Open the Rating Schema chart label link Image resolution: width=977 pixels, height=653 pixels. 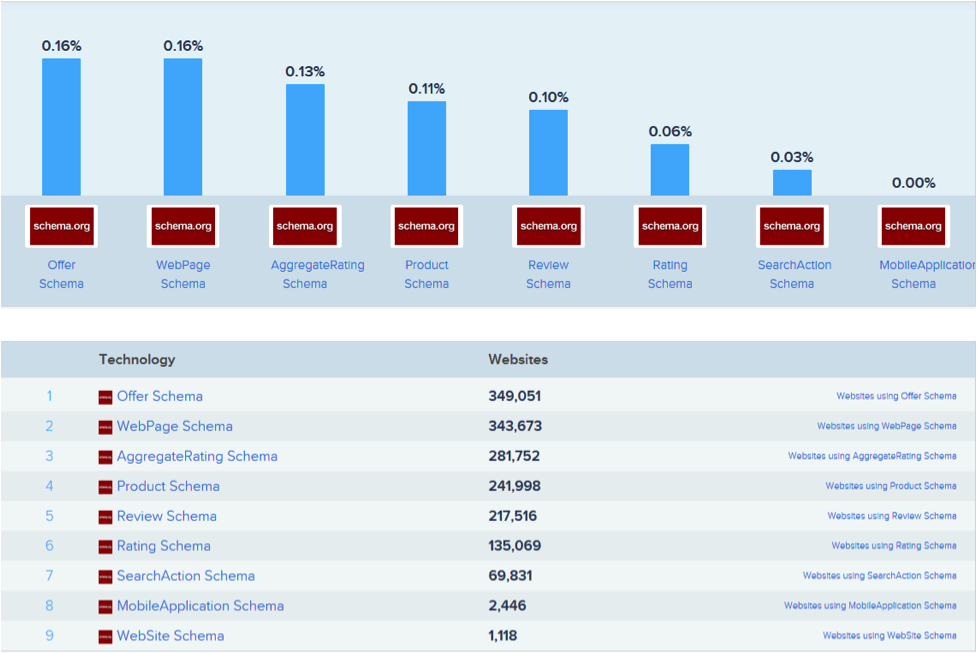pyautogui.click(x=670, y=274)
